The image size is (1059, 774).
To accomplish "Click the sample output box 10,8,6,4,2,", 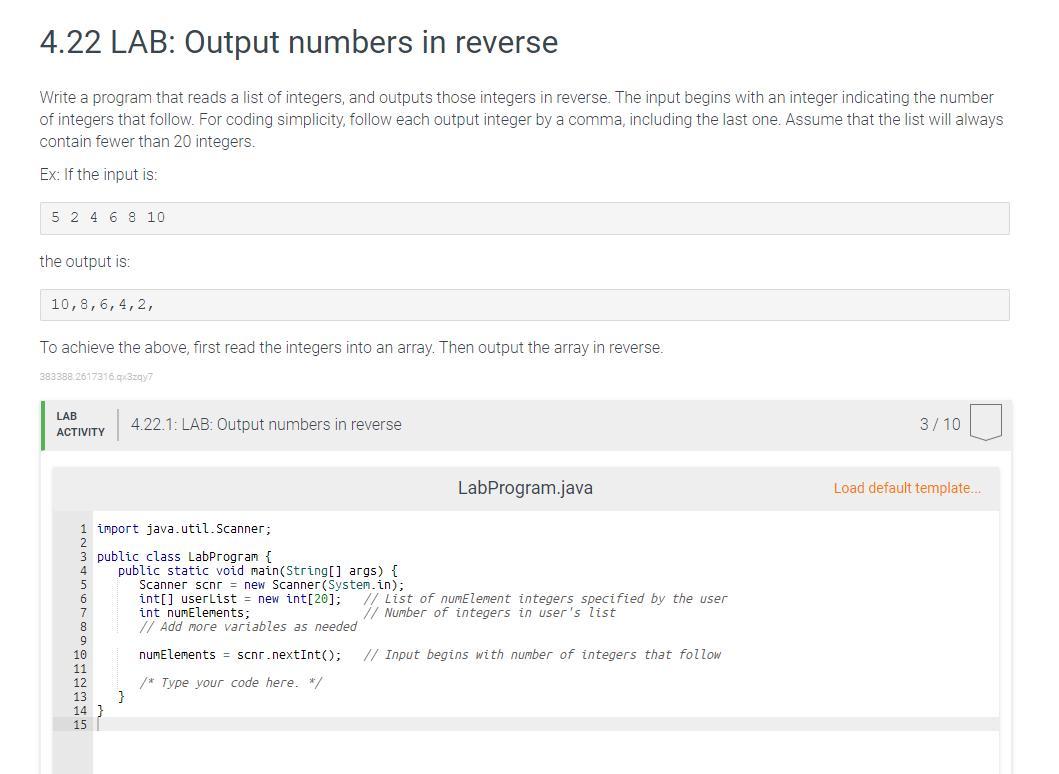I will [x=525, y=305].
